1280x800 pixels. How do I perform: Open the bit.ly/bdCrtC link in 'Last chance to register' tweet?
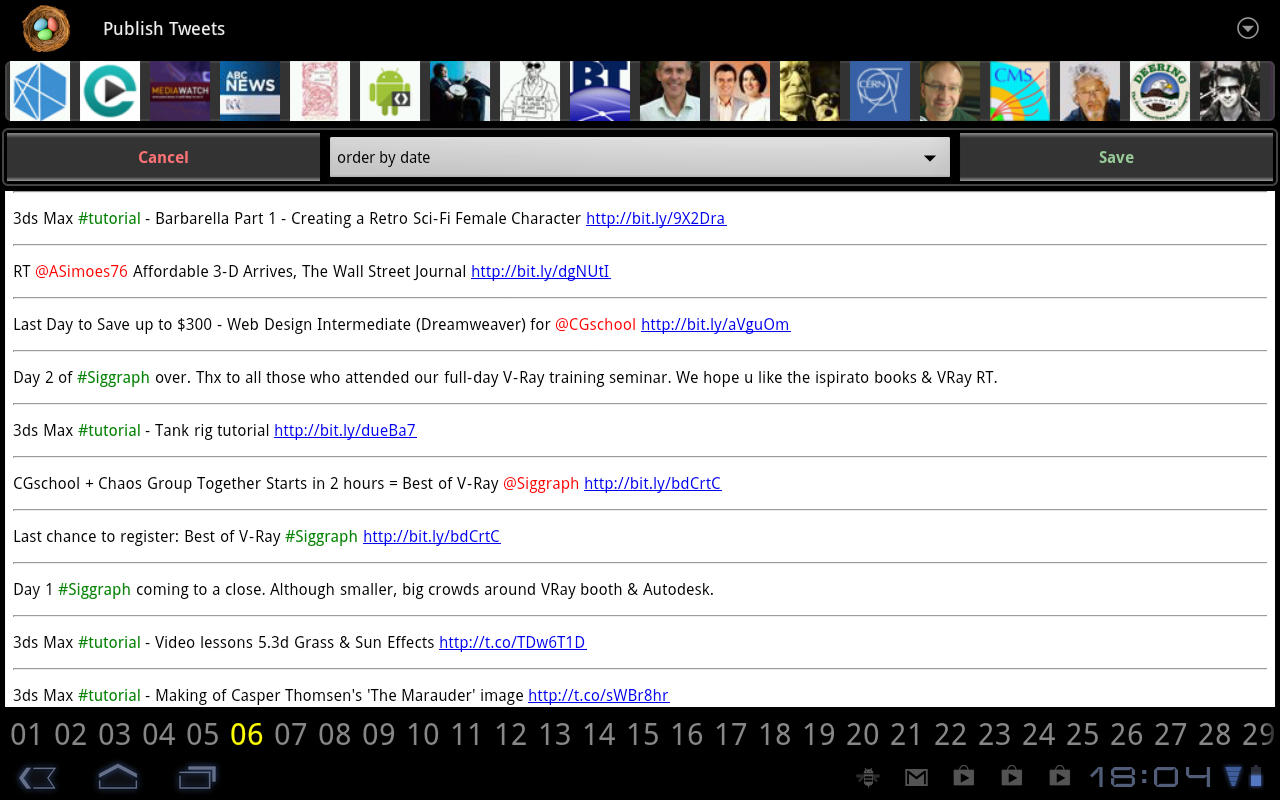point(432,536)
